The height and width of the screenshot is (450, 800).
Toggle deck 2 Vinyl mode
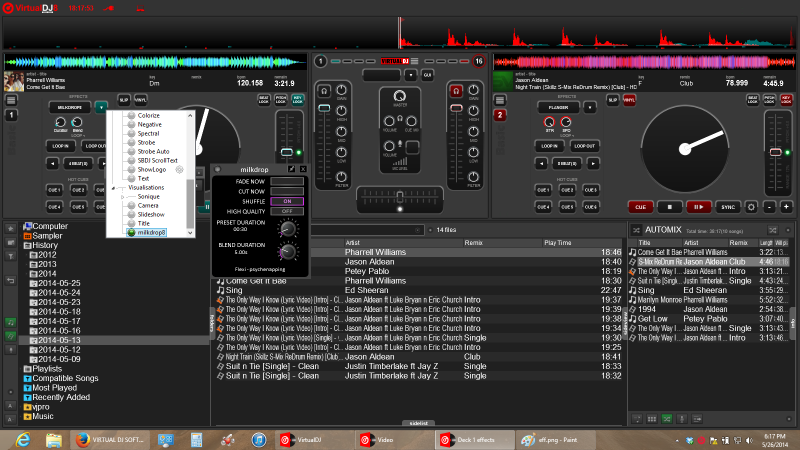tap(629, 100)
